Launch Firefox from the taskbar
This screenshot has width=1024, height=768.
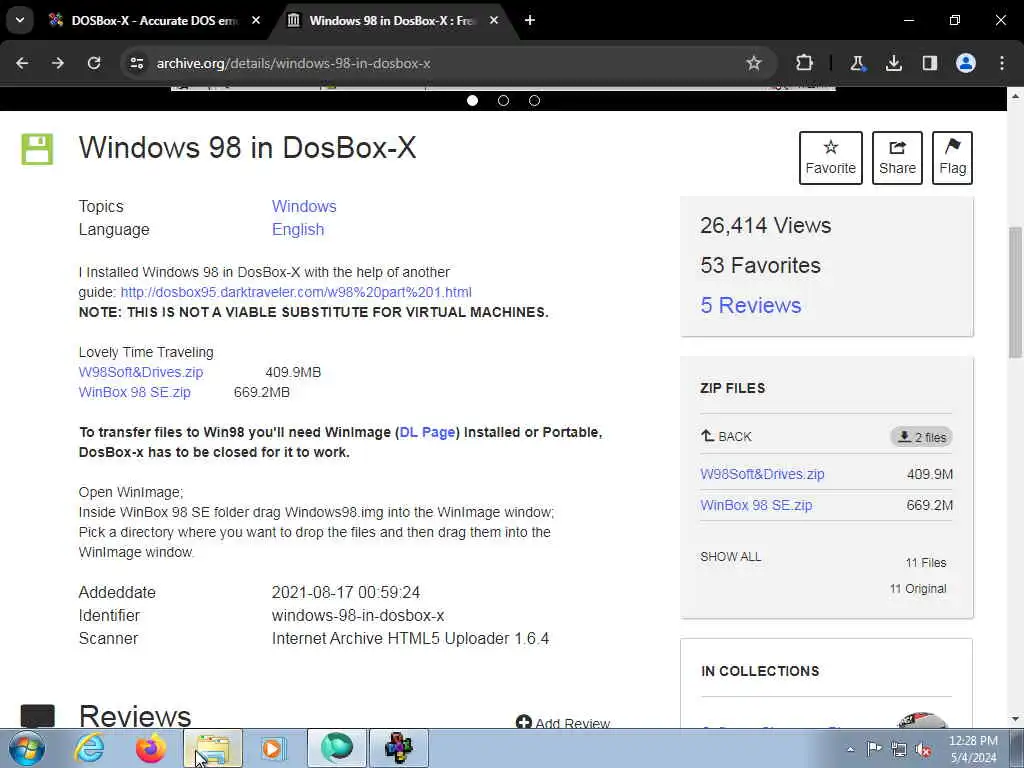point(150,748)
